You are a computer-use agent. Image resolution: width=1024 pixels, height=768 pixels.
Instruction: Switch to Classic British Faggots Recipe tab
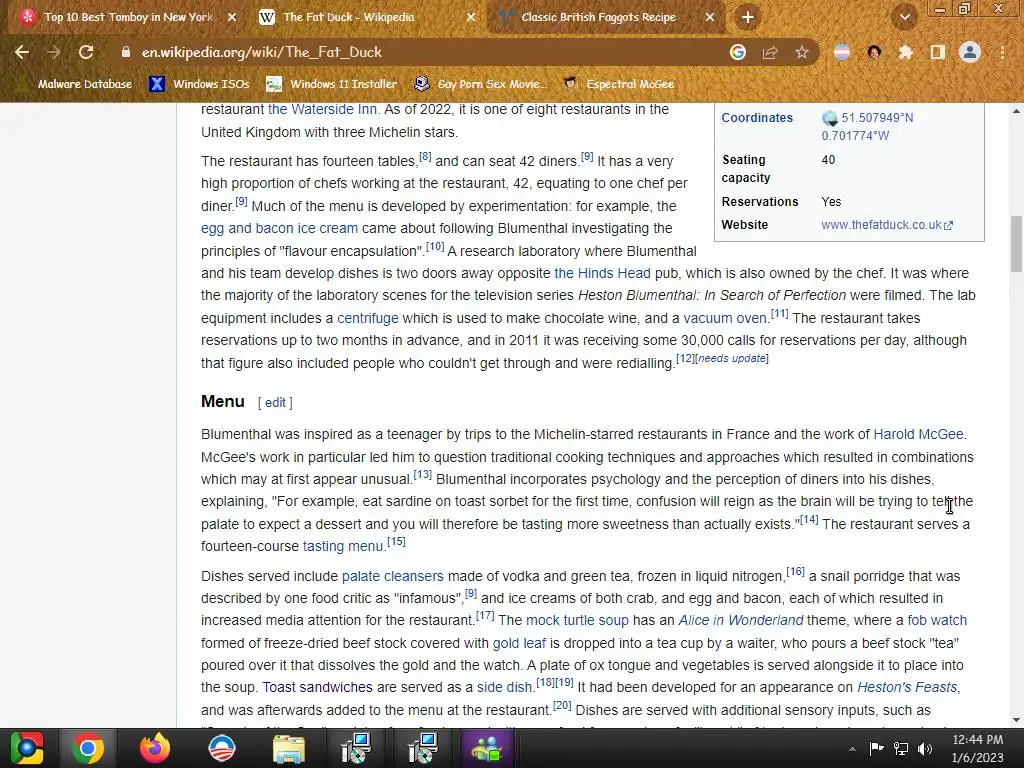(x=598, y=18)
